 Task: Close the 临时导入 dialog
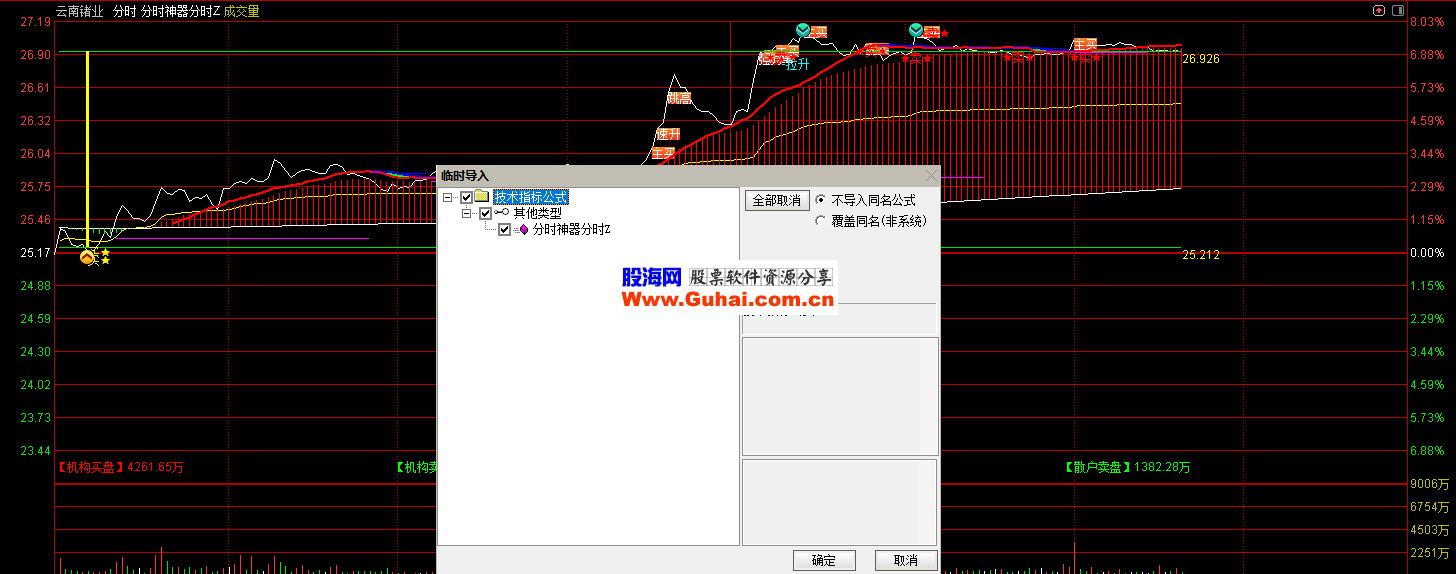click(x=931, y=176)
